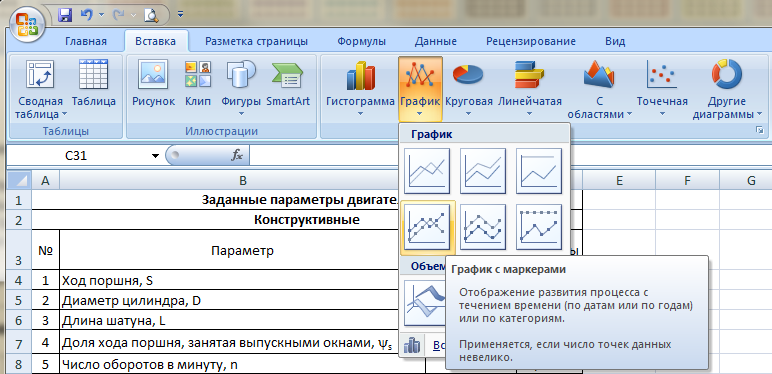This screenshot has width=772, height=374.
Task: Switch to the Главная tab
Action: (86, 41)
